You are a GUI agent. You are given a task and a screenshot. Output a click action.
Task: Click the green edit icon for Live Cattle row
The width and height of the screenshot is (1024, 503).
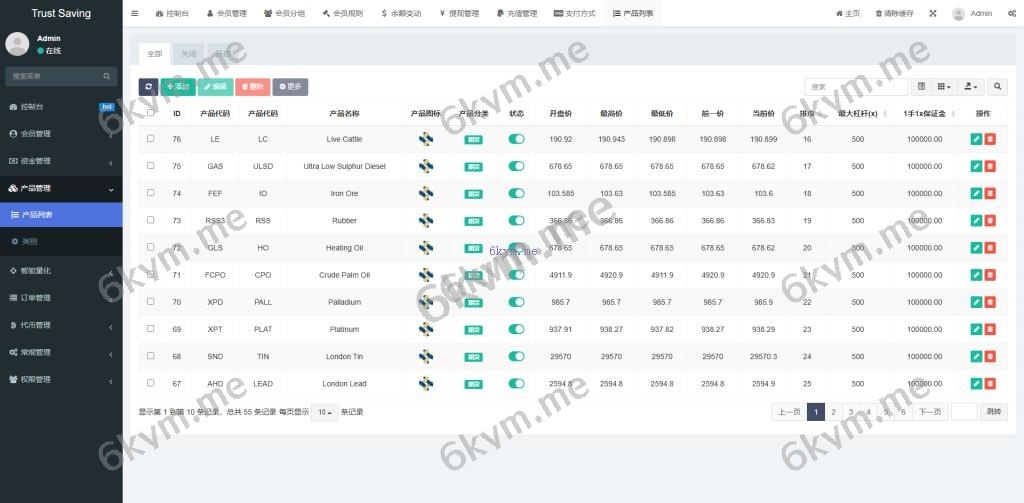tap(976, 139)
